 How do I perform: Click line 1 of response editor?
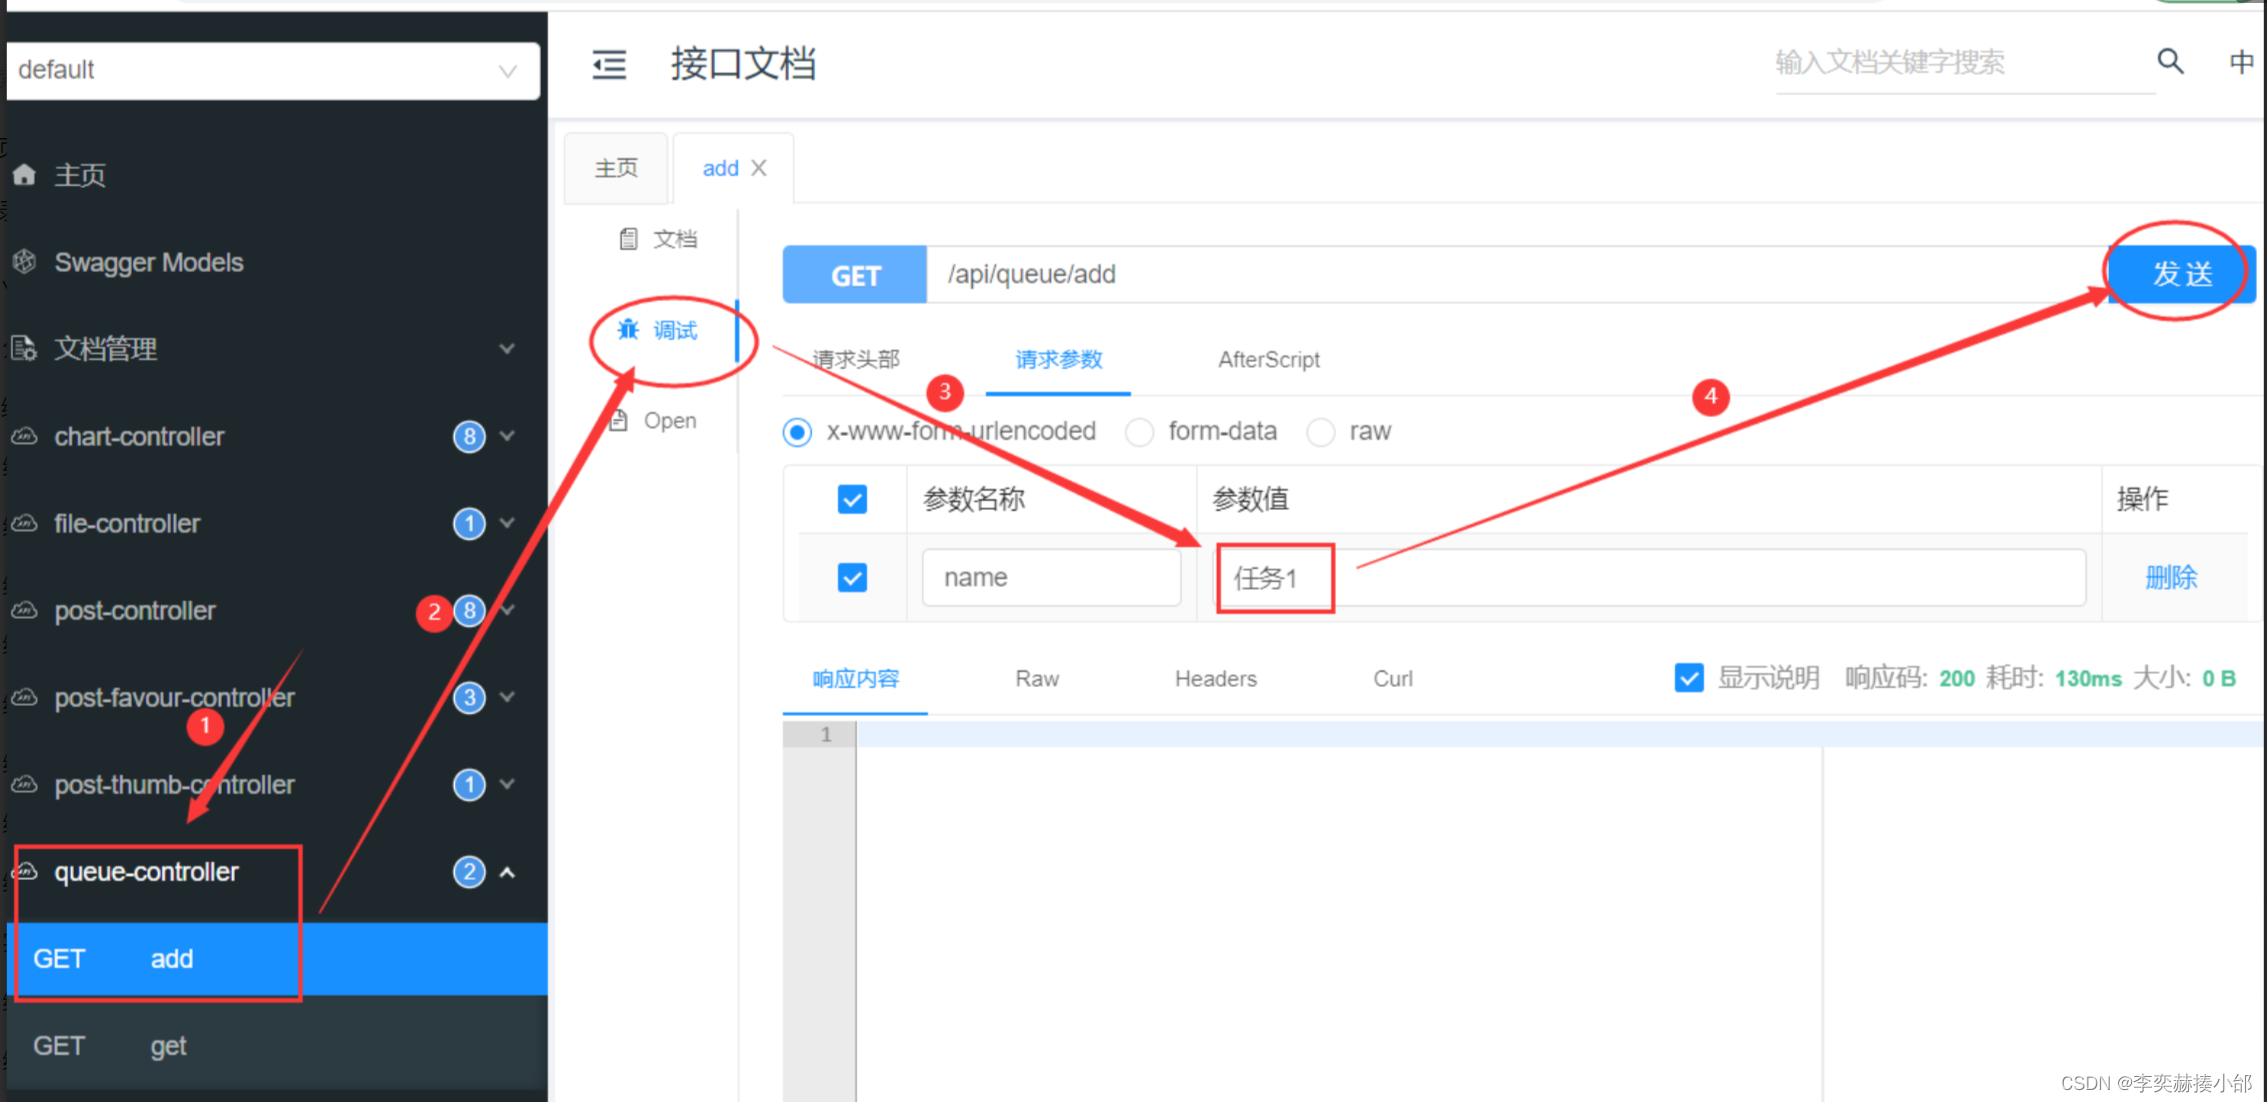click(x=1560, y=734)
